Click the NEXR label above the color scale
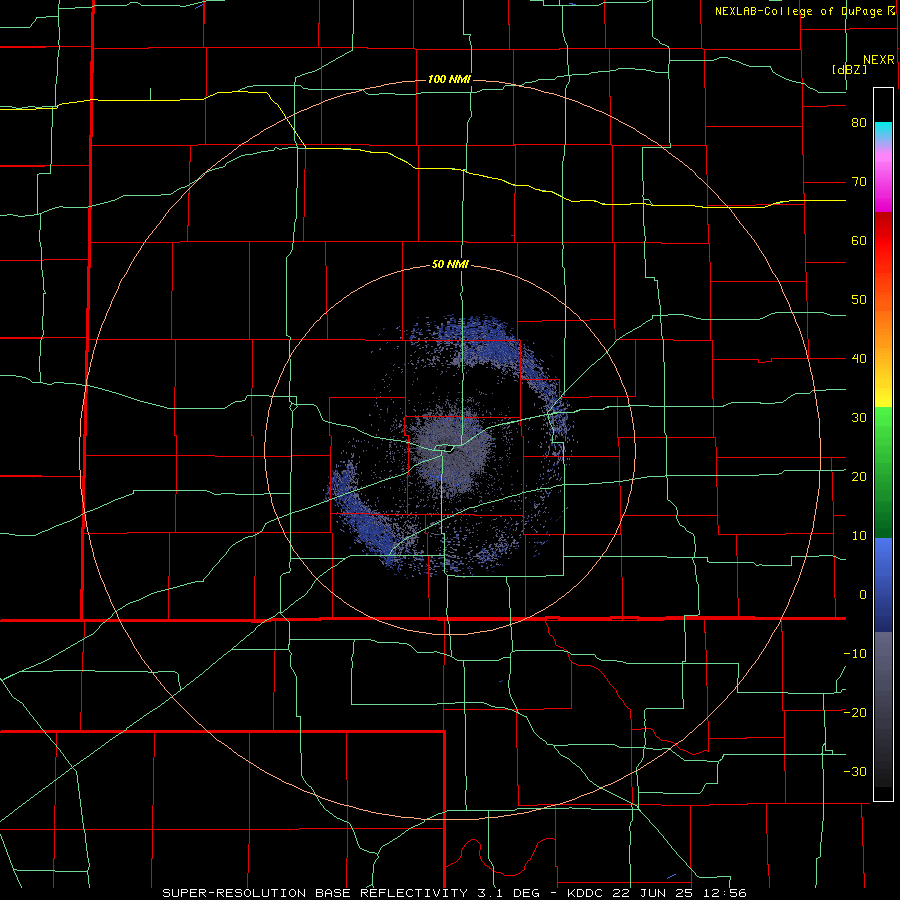900x900 pixels. [x=878, y=60]
